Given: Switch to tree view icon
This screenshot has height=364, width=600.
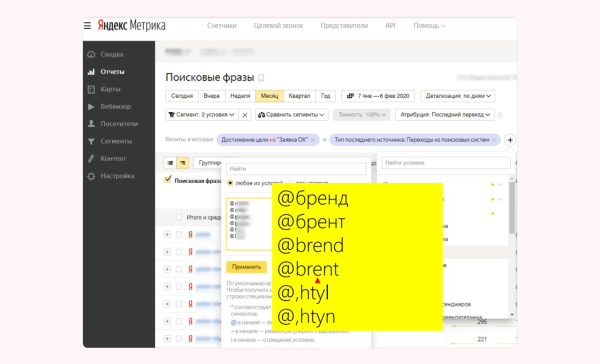Looking at the screenshot, I should (x=183, y=163).
